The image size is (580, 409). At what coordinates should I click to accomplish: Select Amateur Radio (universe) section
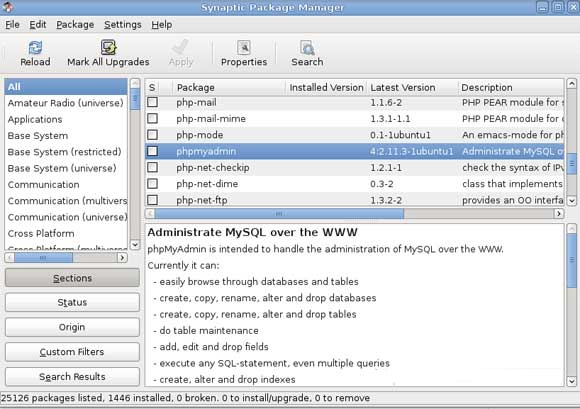coord(66,103)
